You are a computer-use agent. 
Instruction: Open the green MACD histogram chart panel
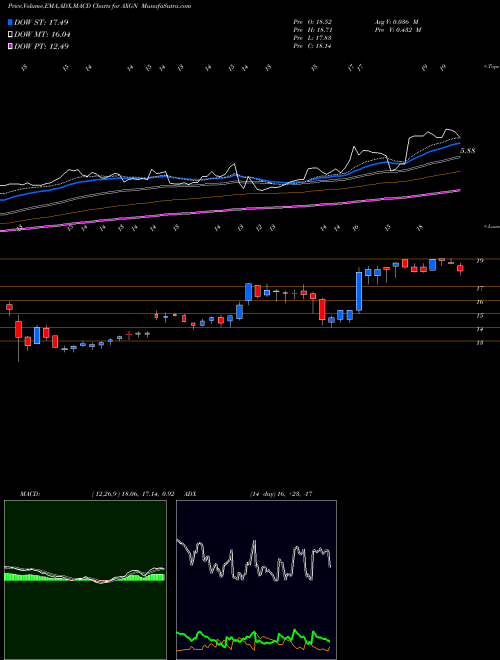tap(85, 580)
